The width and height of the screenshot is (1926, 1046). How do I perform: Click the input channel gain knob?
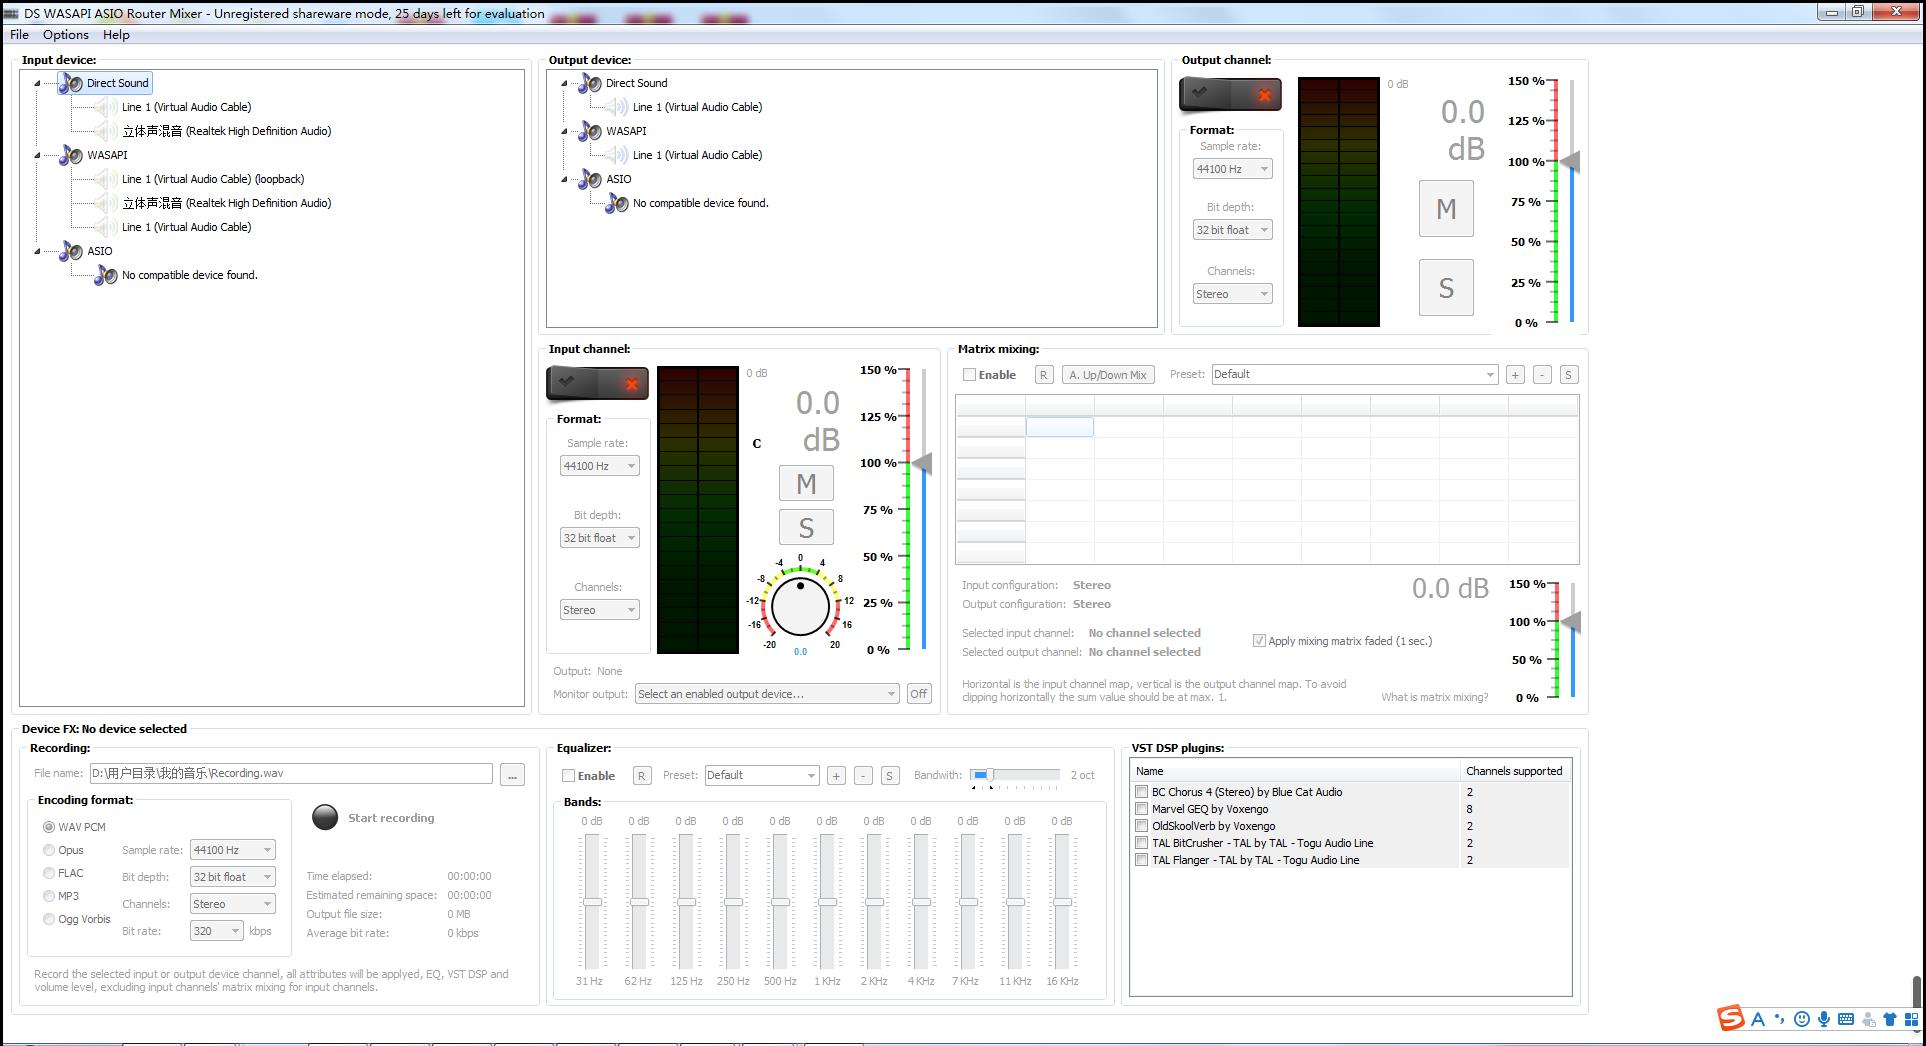(800, 605)
